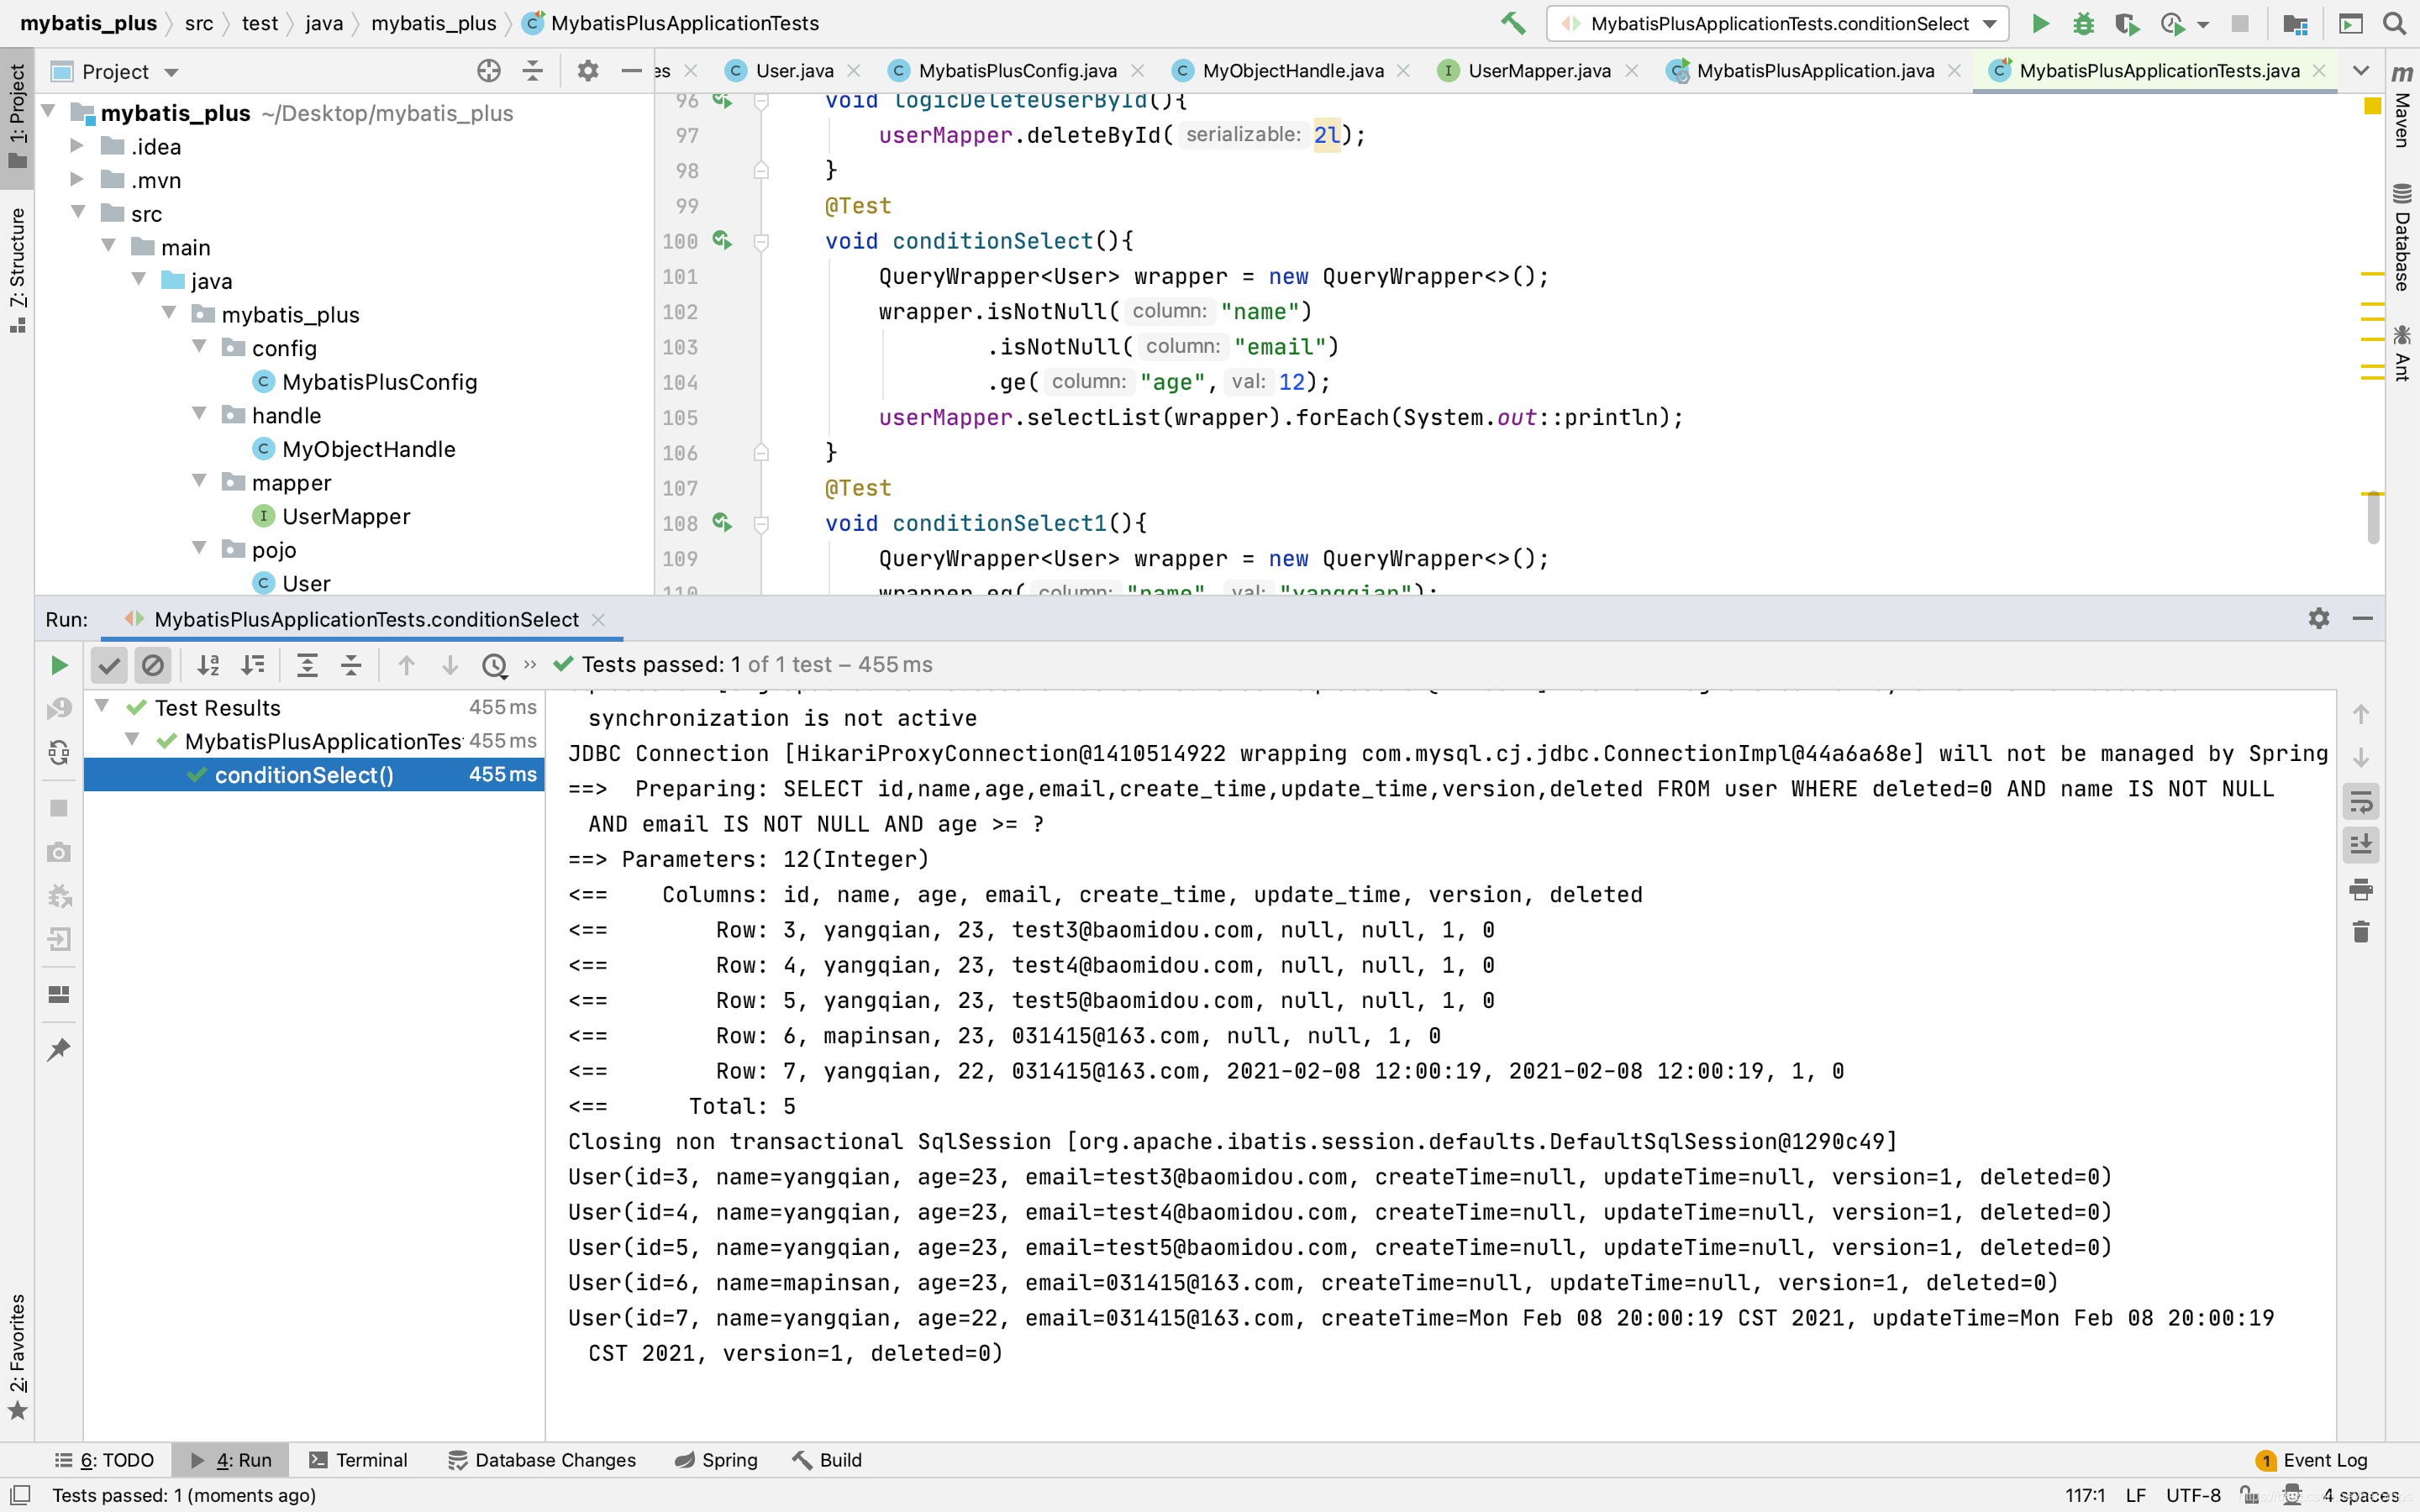Toggle soft-wrap in console output
Screen dimensions: 2420x1512
(2361, 801)
